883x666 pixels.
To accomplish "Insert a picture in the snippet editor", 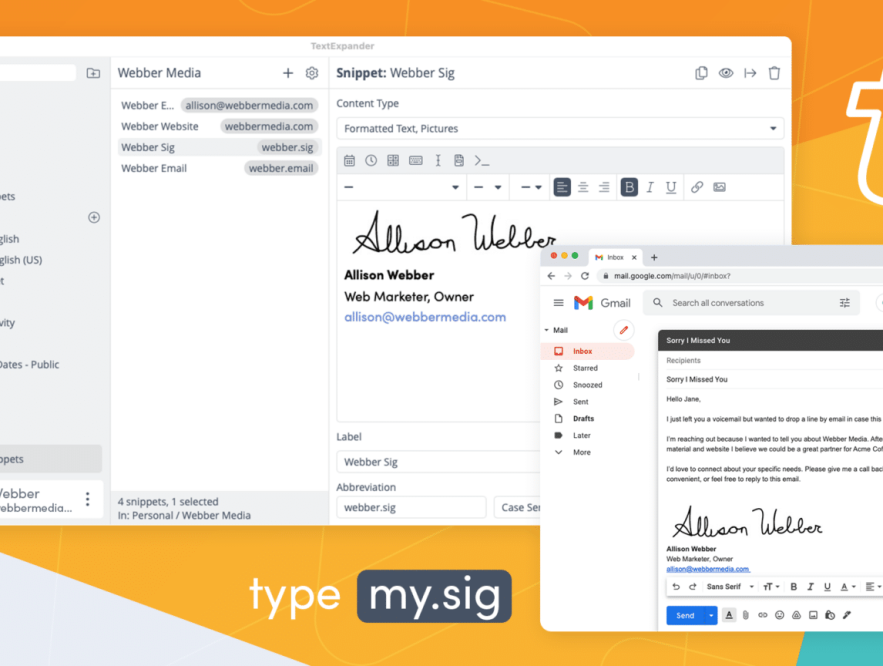I will pyautogui.click(x=719, y=187).
